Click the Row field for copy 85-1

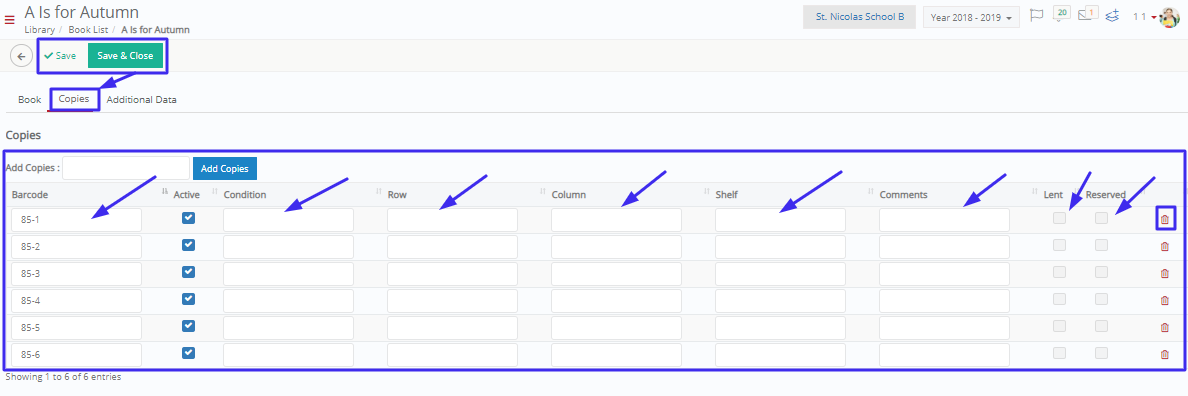point(452,220)
